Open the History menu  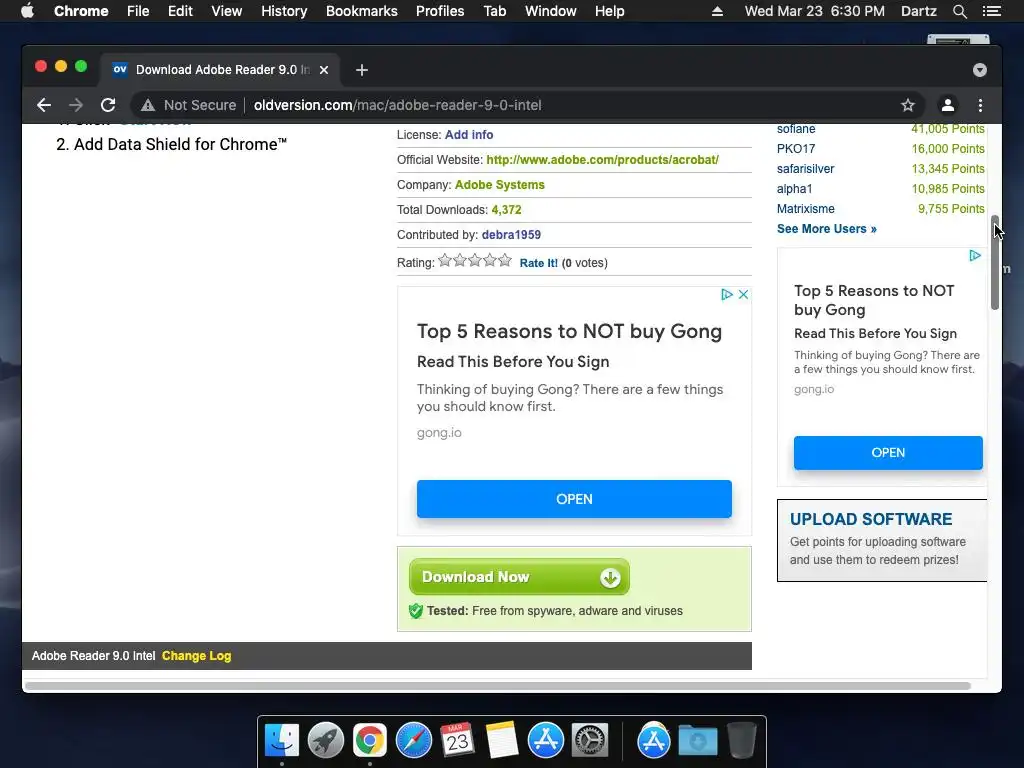[x=284, y=11]
